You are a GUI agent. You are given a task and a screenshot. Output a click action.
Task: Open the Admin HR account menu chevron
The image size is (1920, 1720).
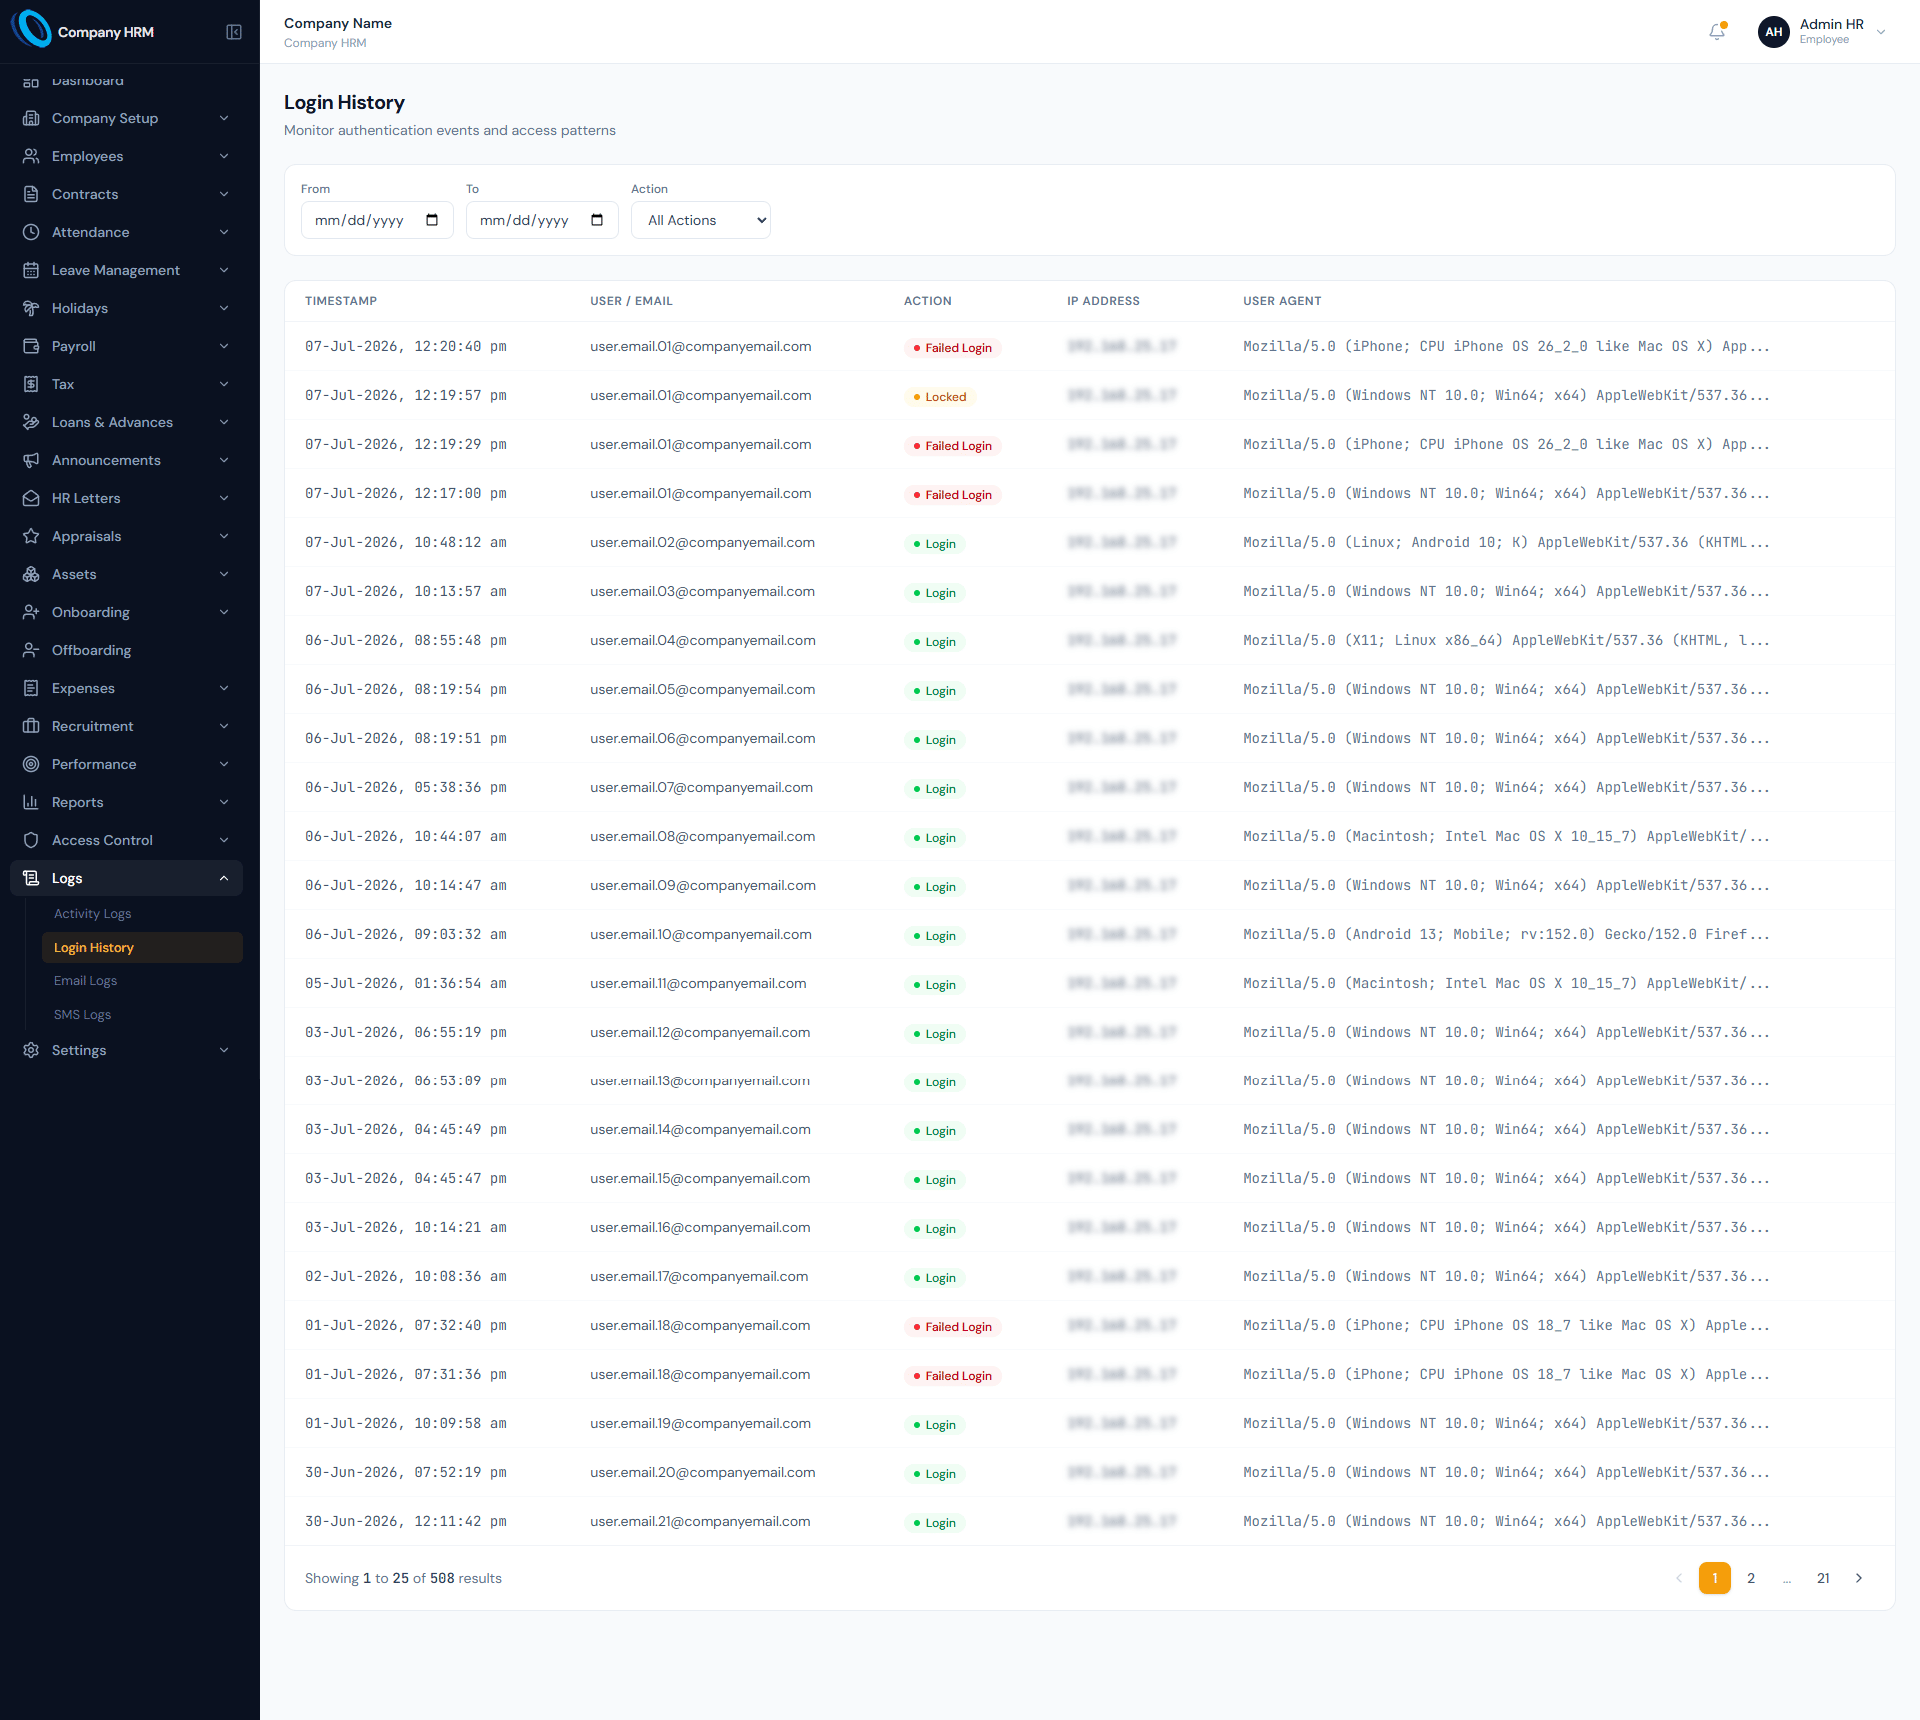(x=1881, y=32)
